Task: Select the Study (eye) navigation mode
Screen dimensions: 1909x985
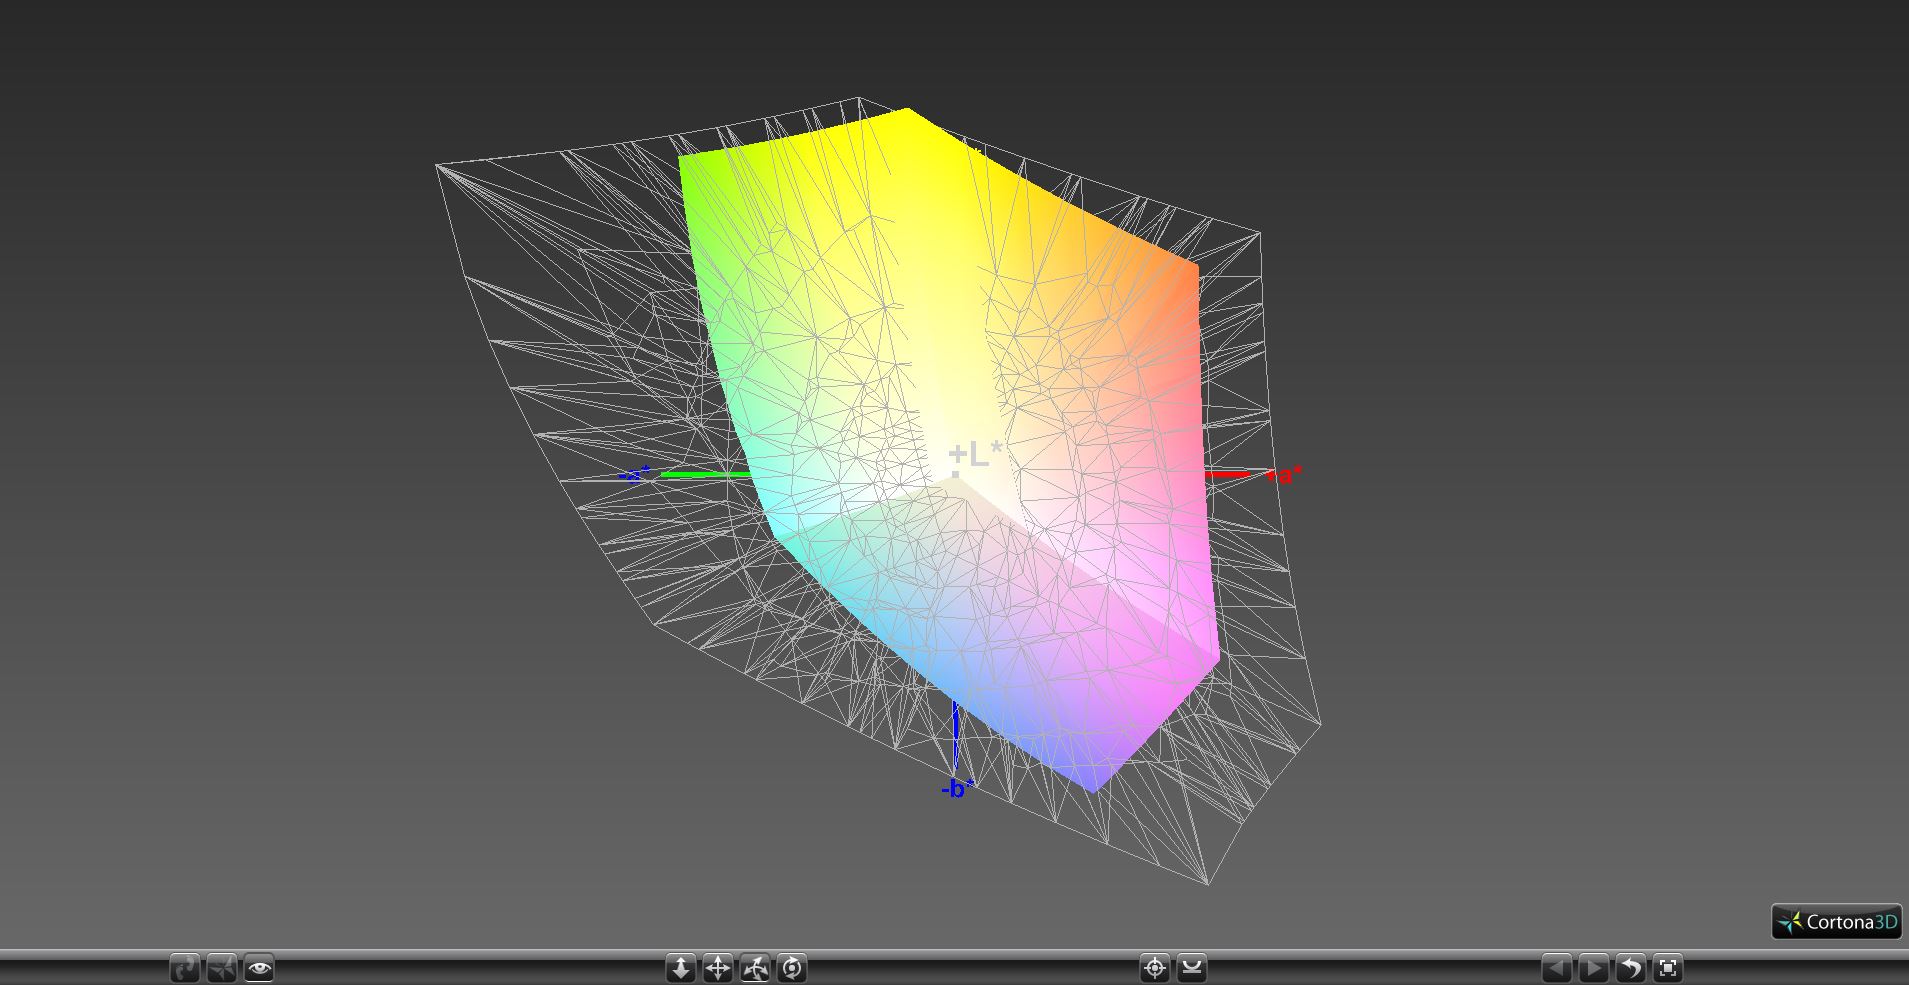Action: [259, 968]
